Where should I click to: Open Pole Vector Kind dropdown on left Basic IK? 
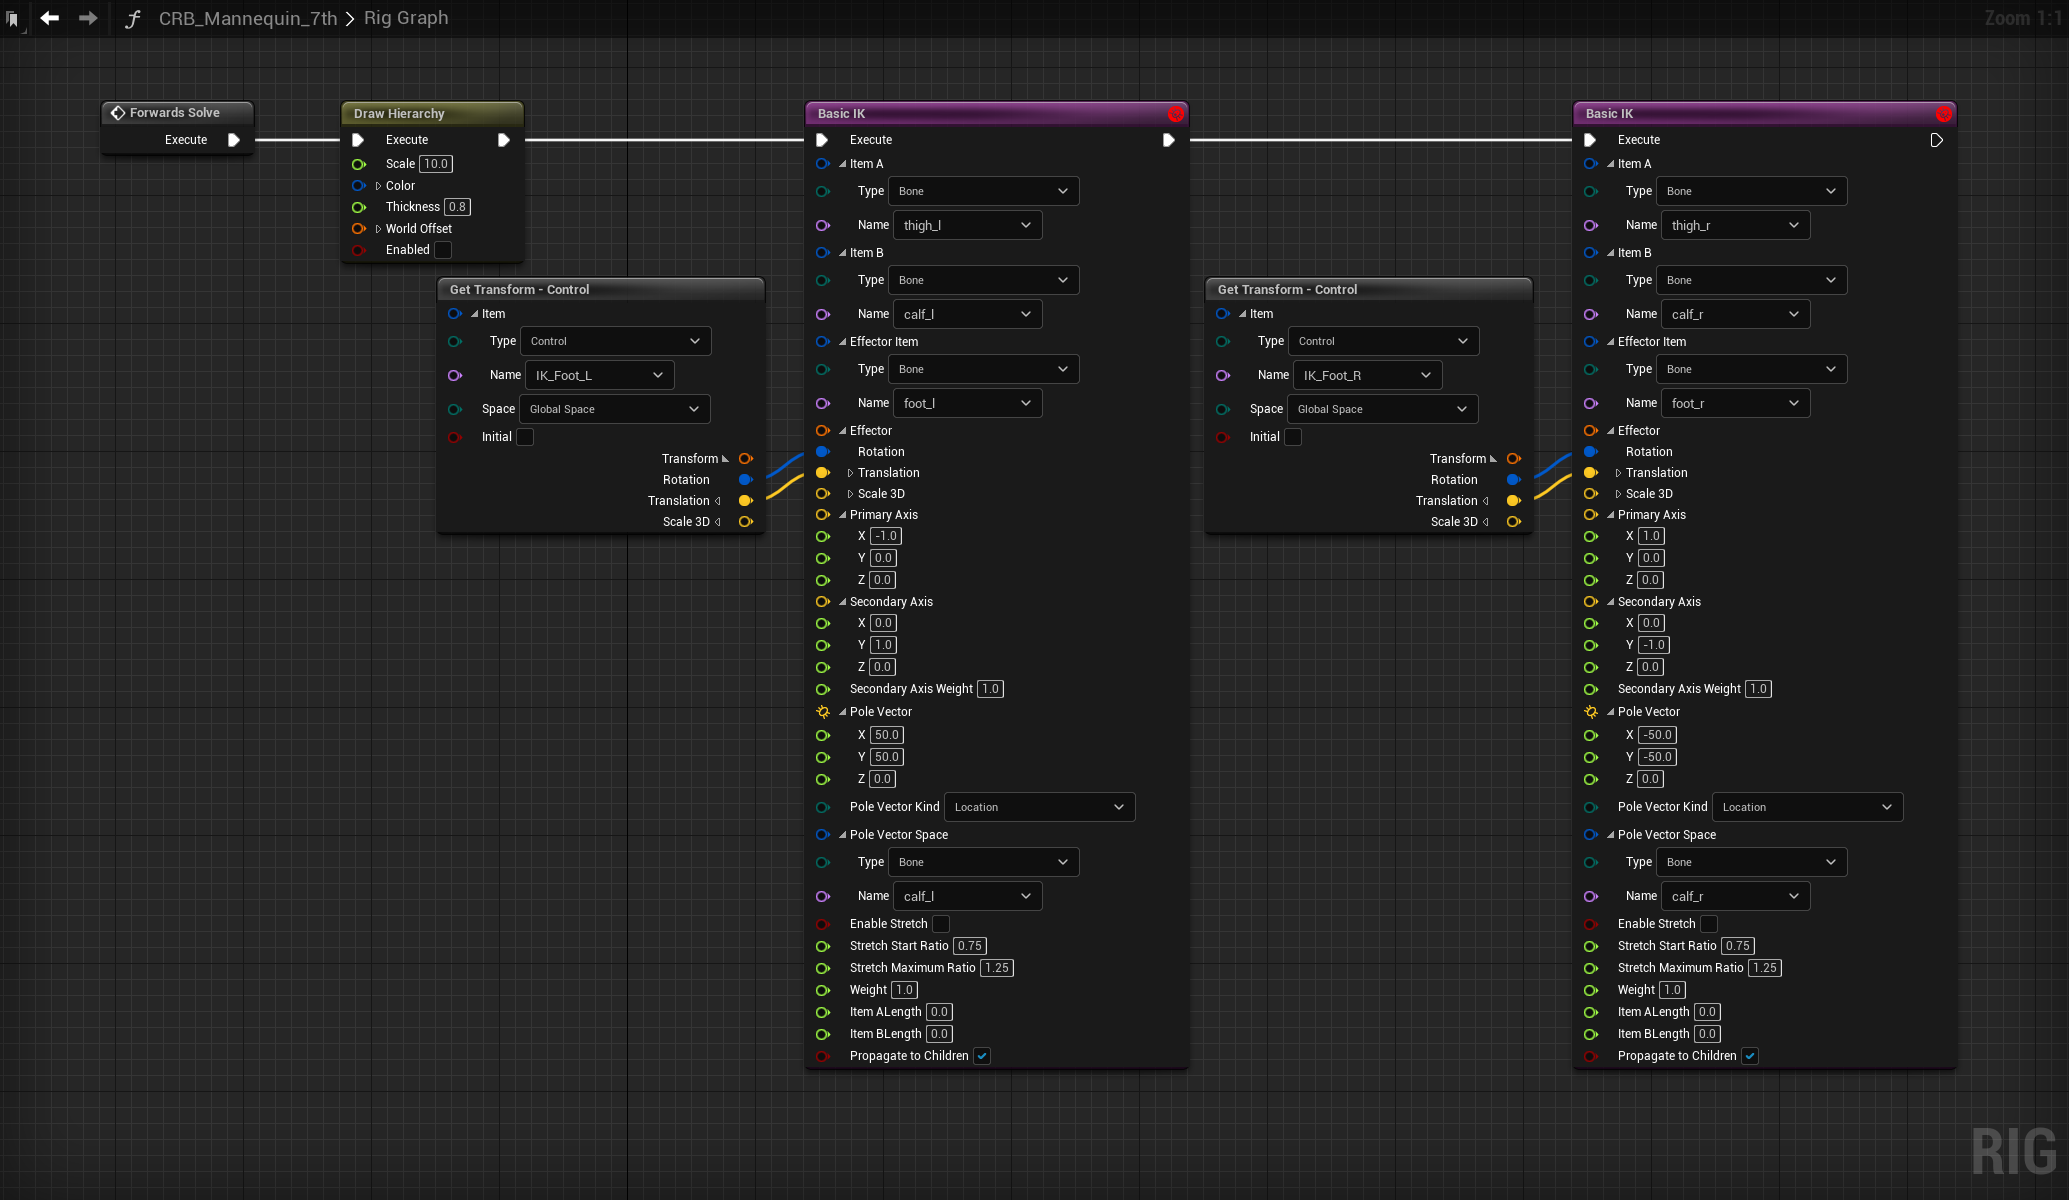[1039, 807]
